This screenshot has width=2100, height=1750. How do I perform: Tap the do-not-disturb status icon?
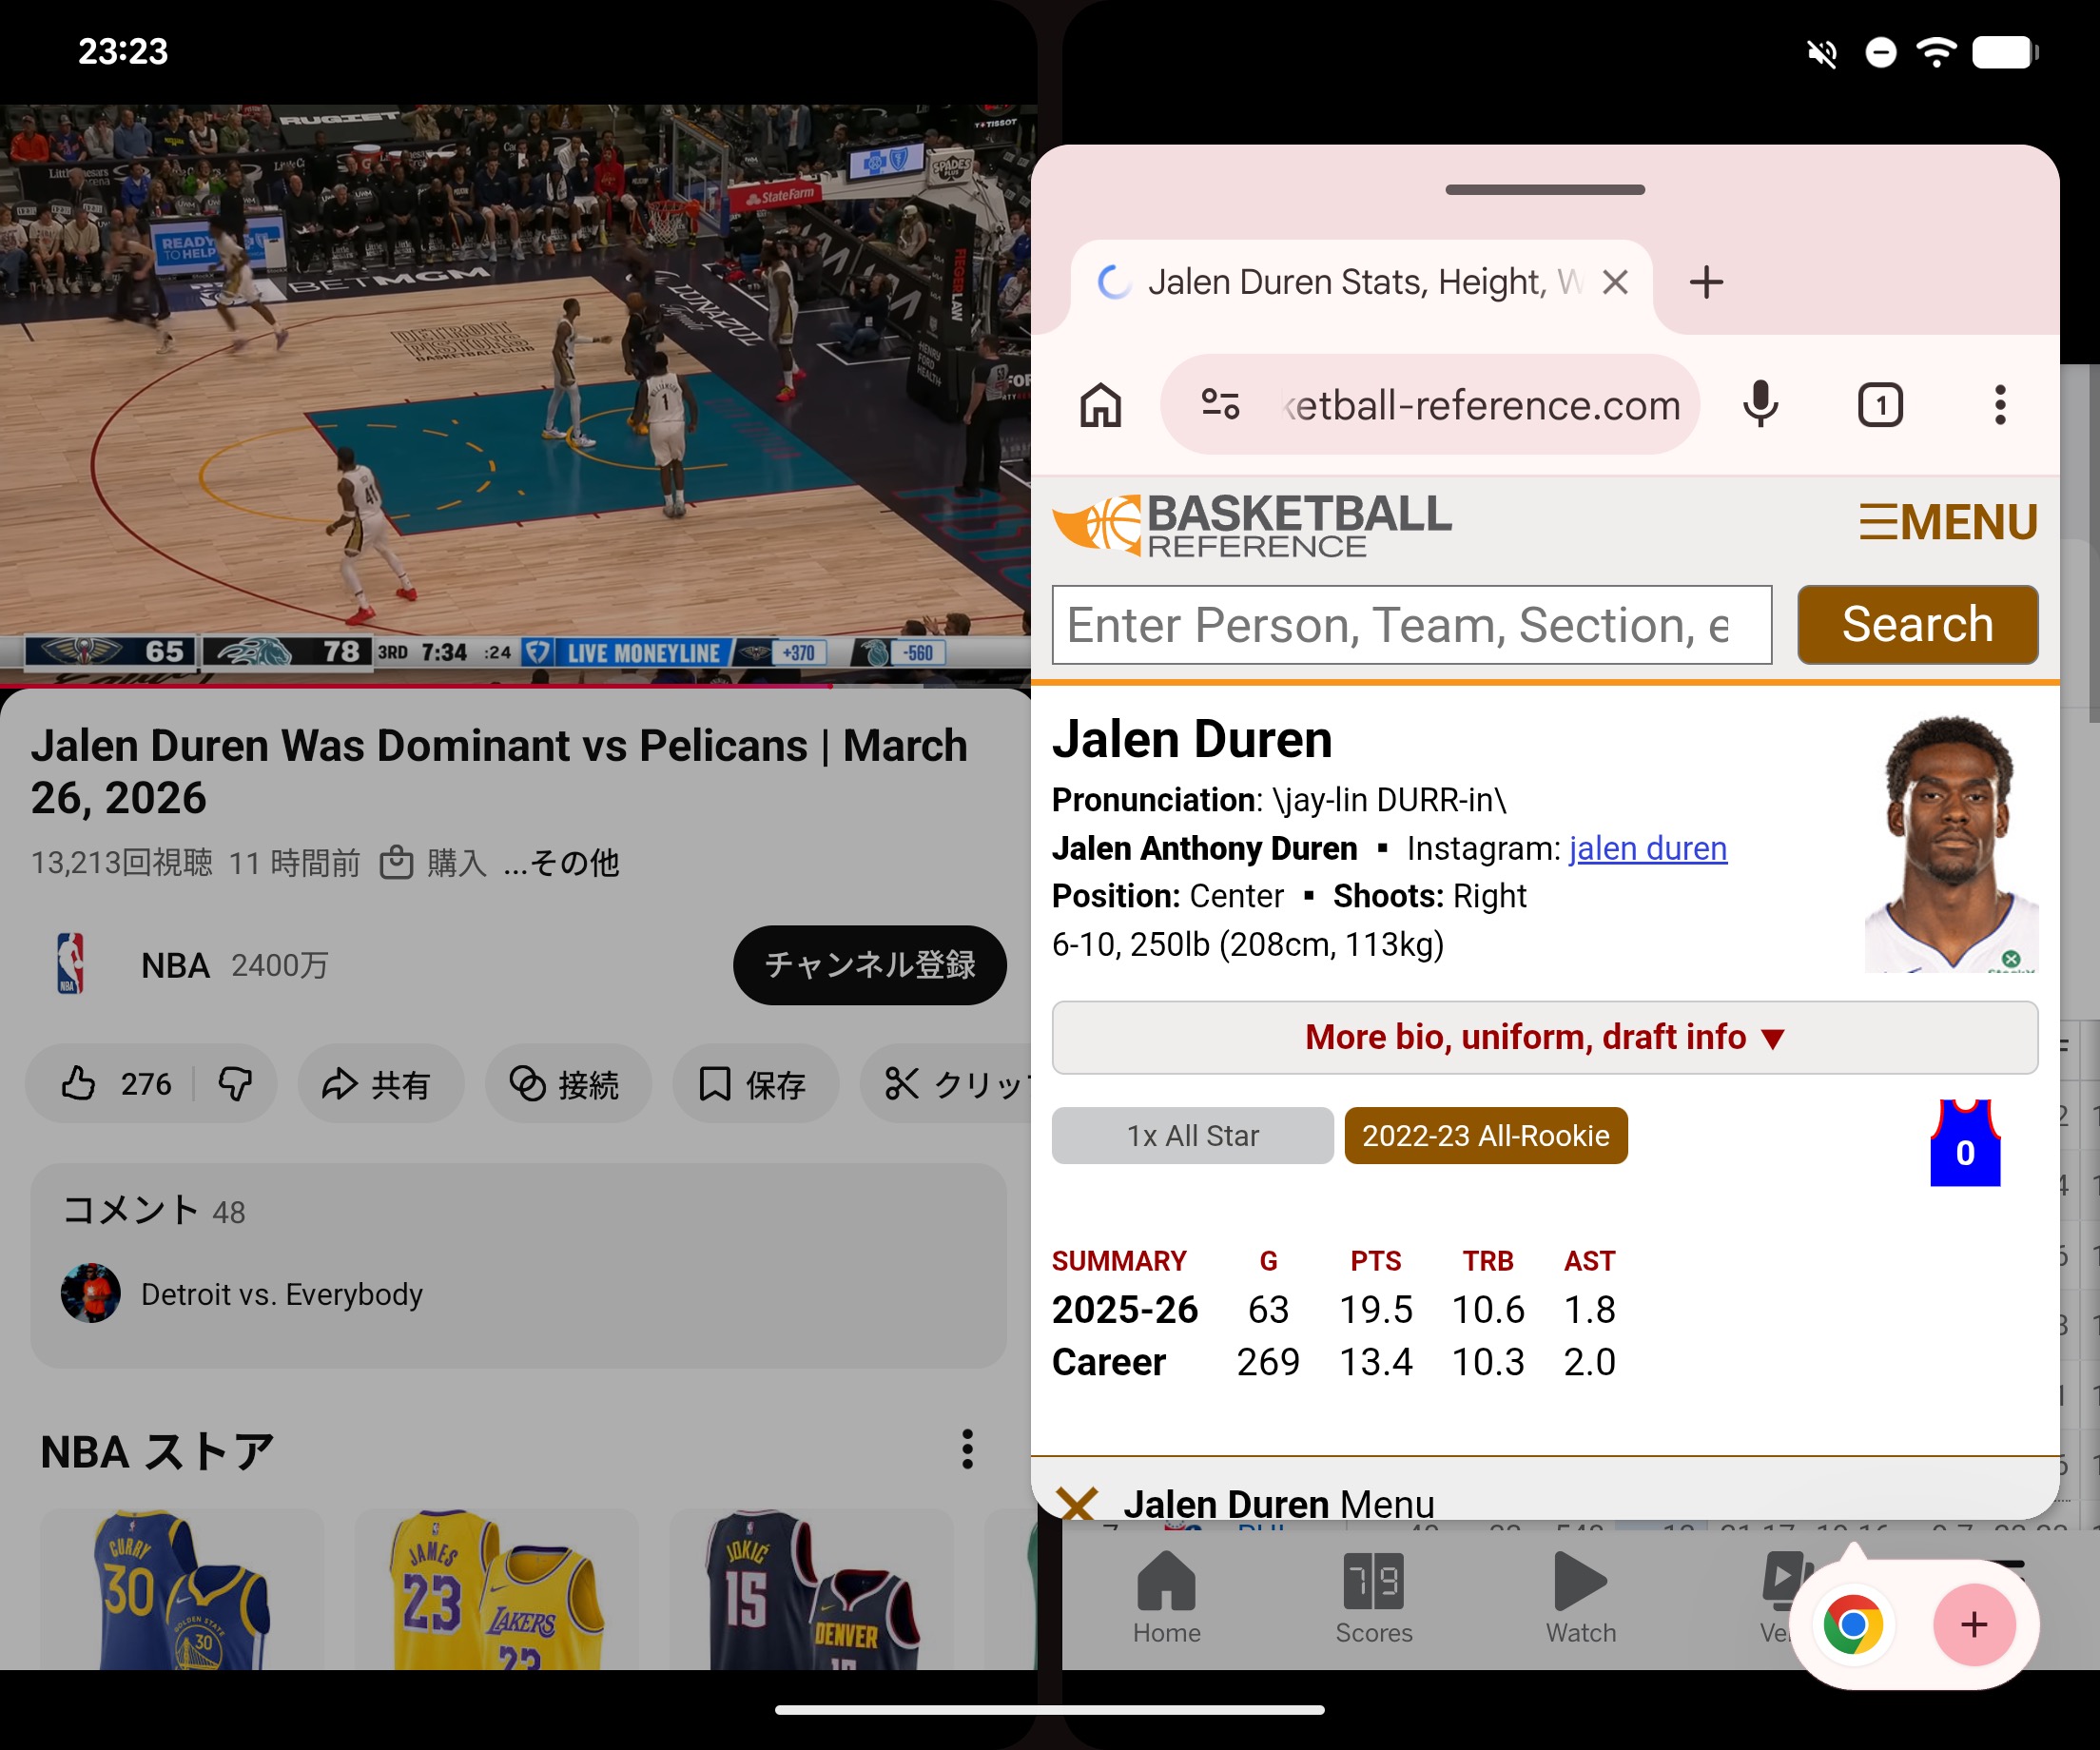(1880, 52)
